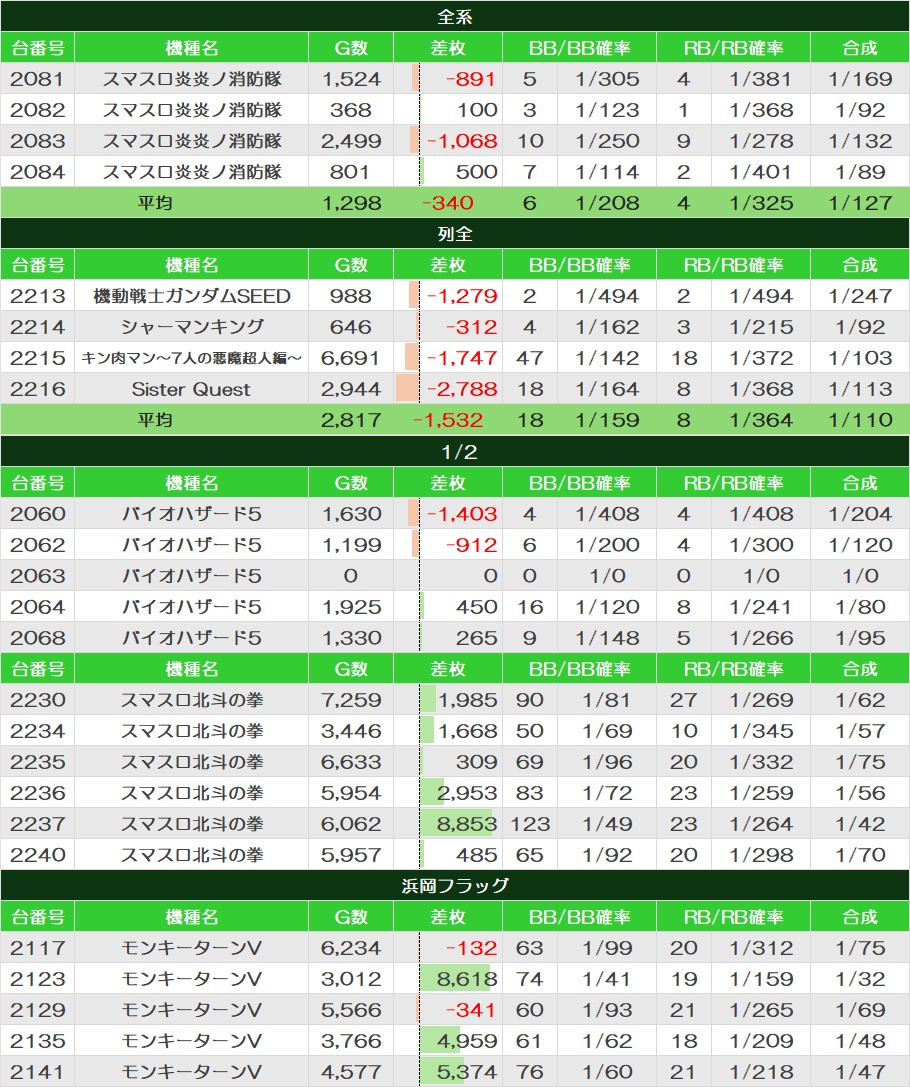
Task: Select difference value 4,959
Action: [x=468, y=1041]
